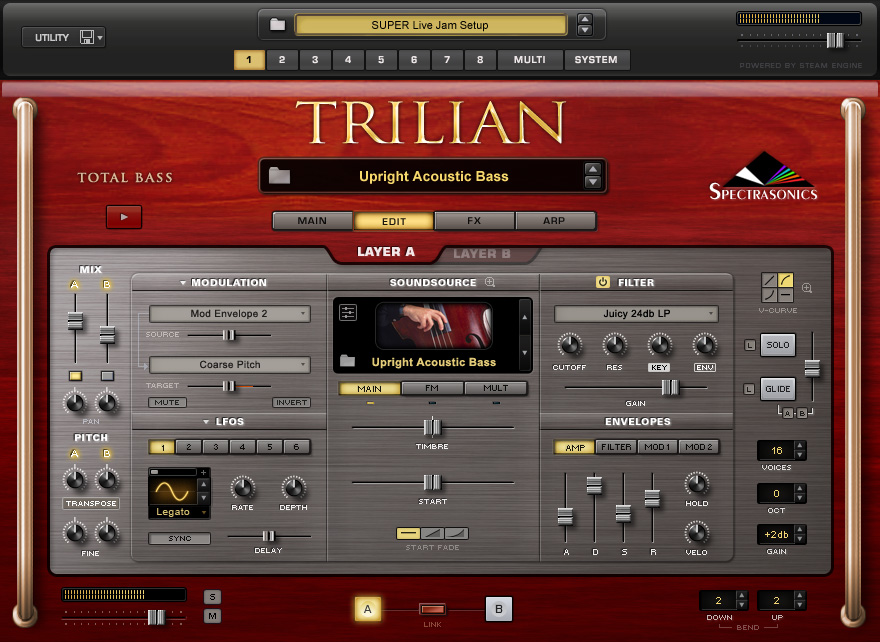Click the red play button under Total Bass
Screen dimensions: 880x642
[124, 216]
